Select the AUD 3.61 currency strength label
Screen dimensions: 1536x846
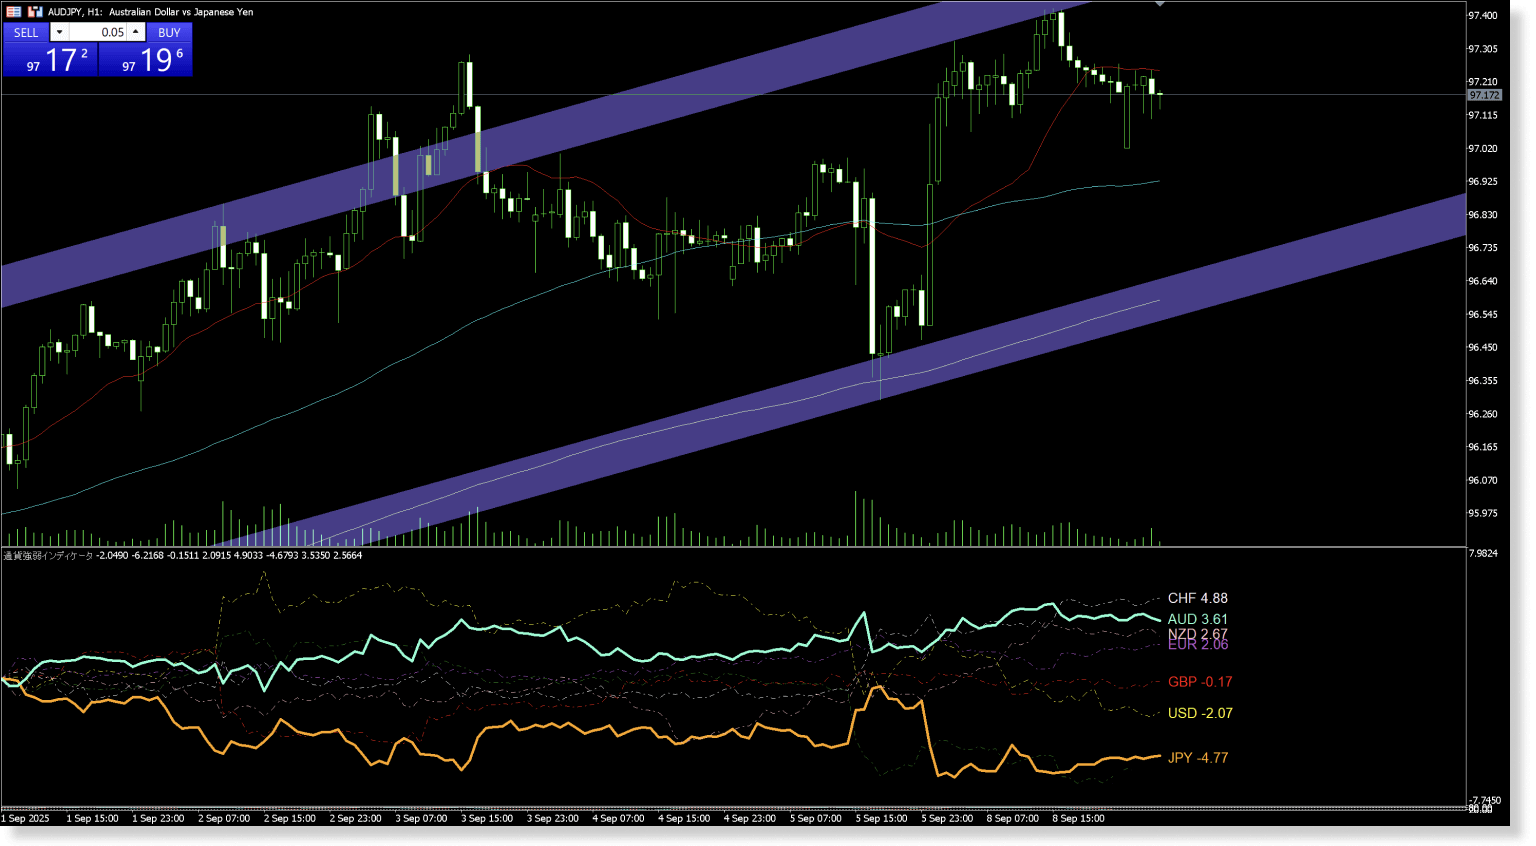pyautogui.click(x=1197, y=619)
